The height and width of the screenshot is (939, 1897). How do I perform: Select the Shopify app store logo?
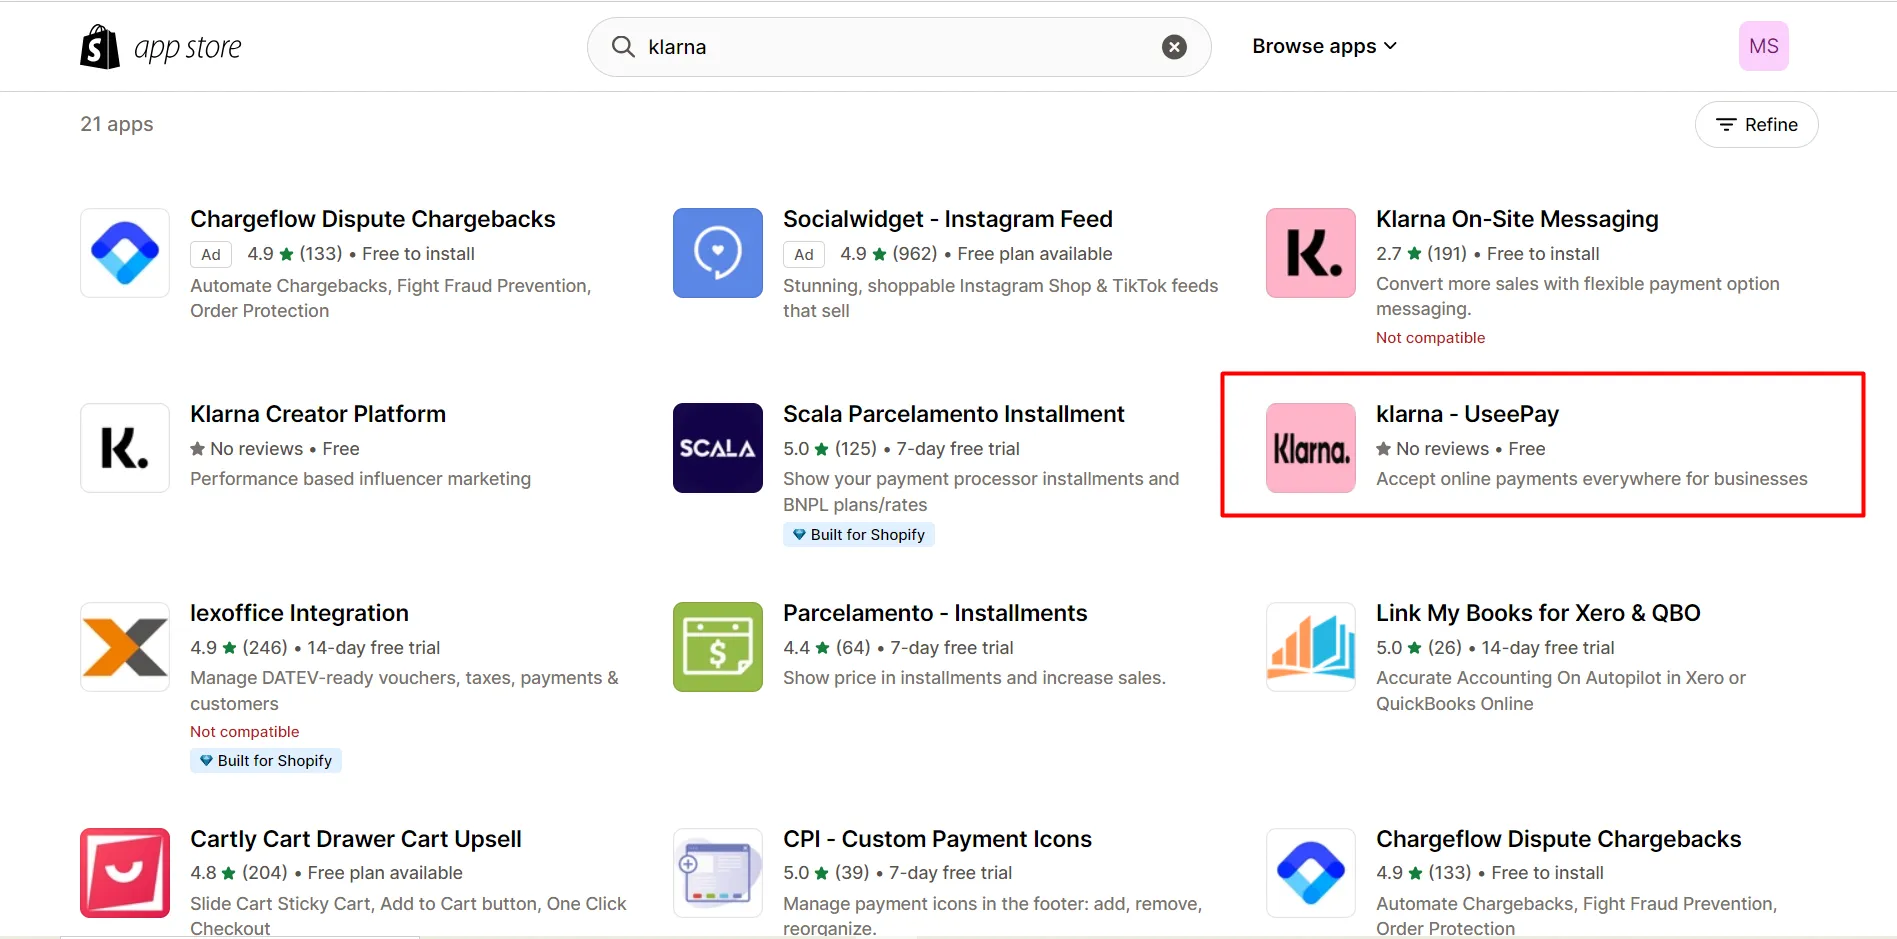(x=160, y=45)
